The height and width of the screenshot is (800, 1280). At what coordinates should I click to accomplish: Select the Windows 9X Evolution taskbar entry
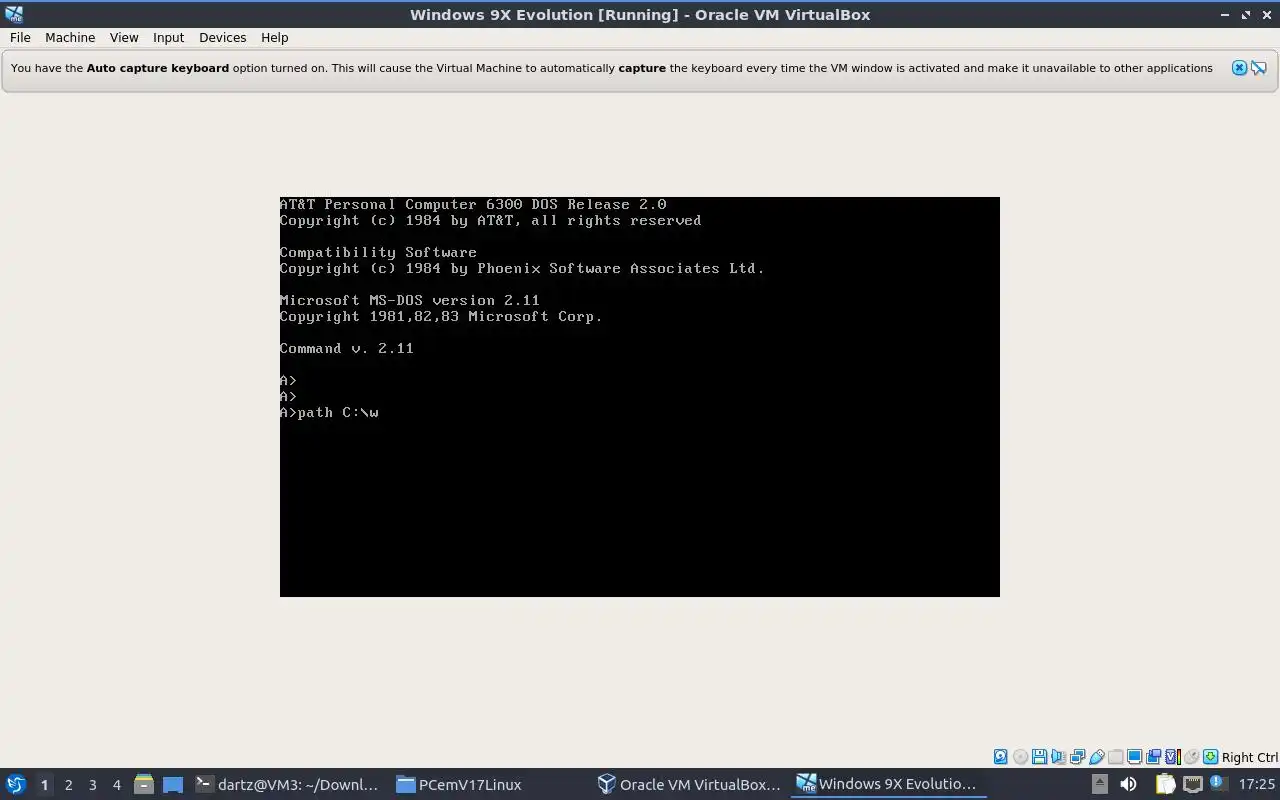click(888, 784)
